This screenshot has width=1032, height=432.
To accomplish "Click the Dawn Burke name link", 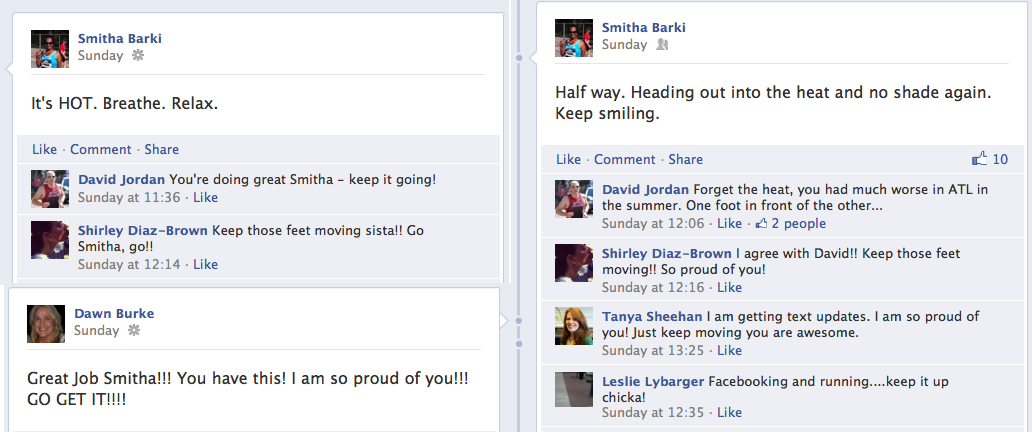I will [x=115, y=313].
